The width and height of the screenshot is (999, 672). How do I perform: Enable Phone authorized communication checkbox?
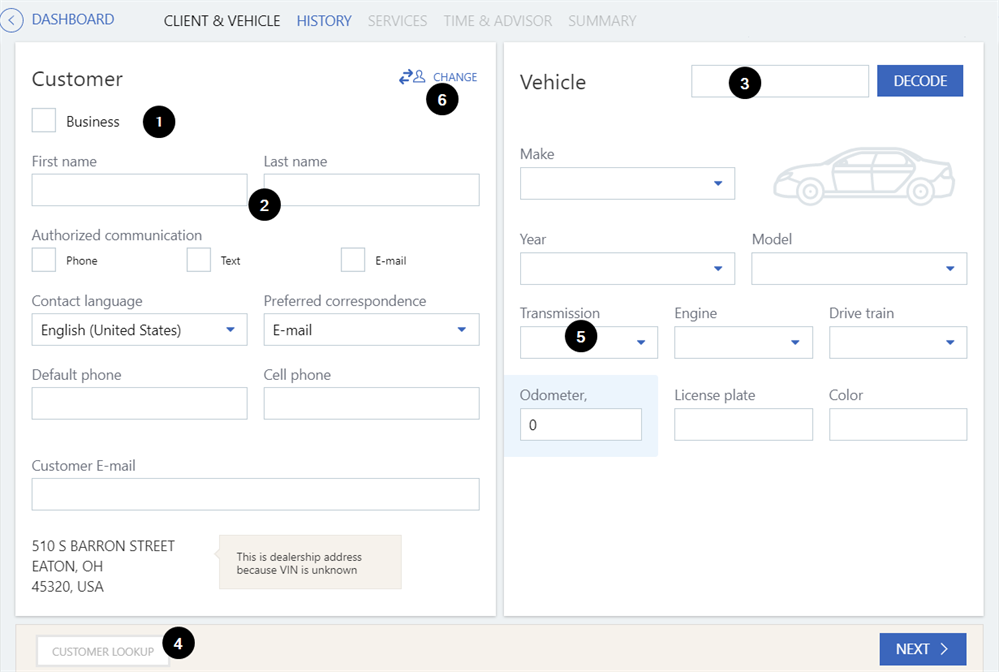point(44,260)
